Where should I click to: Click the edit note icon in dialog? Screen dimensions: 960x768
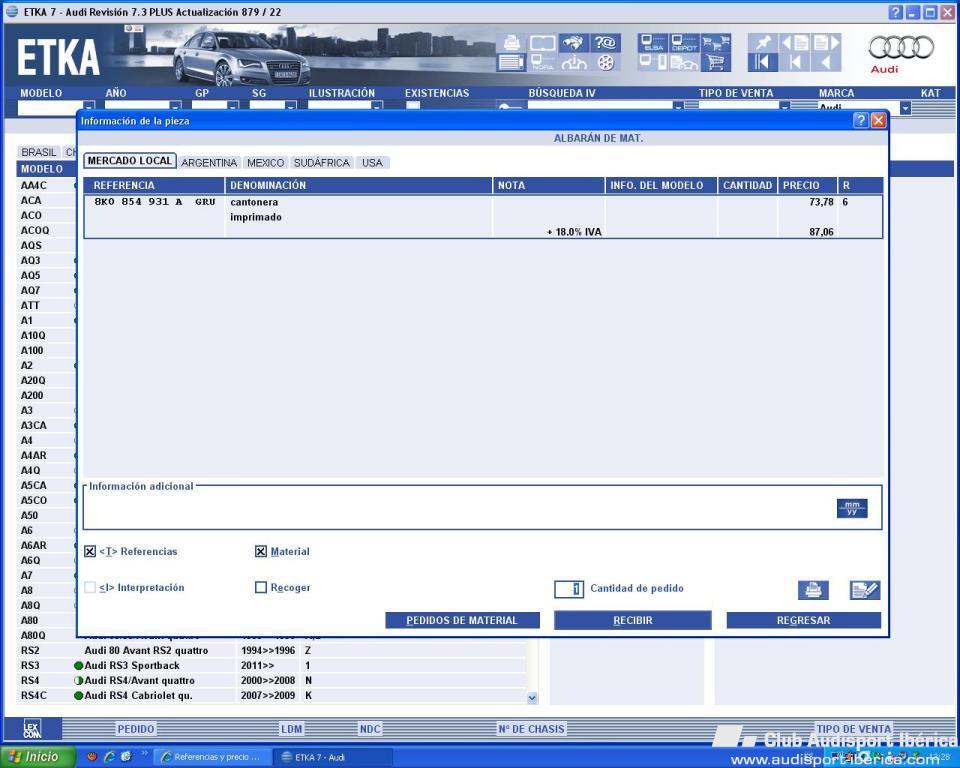(x=865, y=590)
